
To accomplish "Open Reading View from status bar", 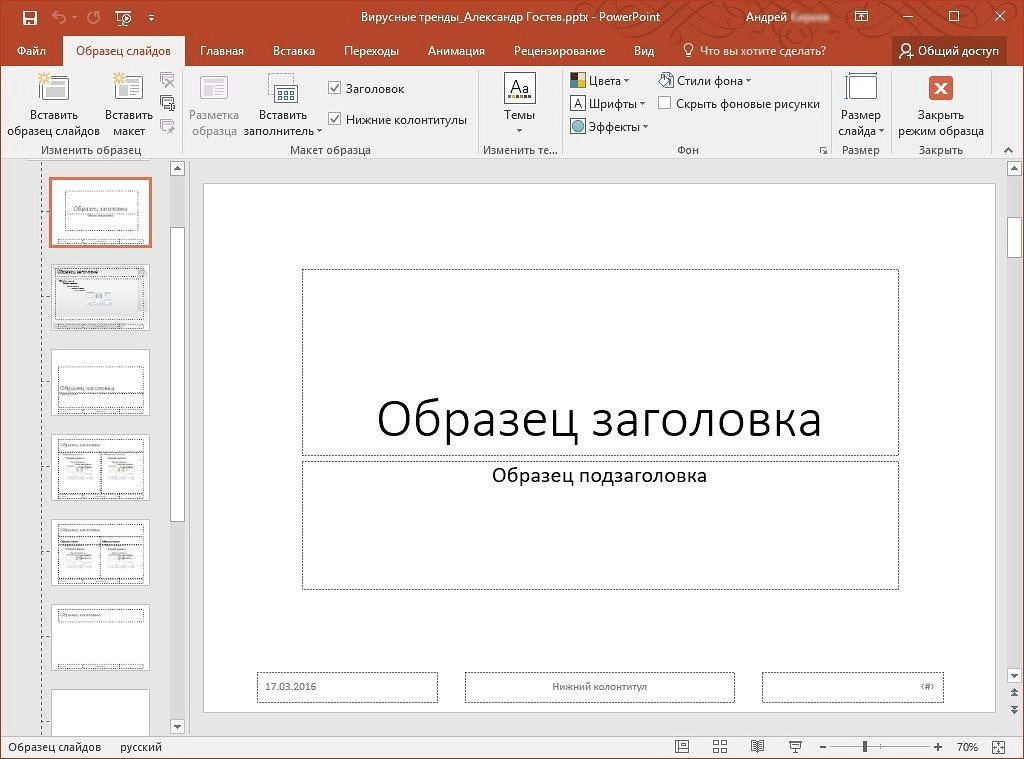I will [x=757, y=747].
